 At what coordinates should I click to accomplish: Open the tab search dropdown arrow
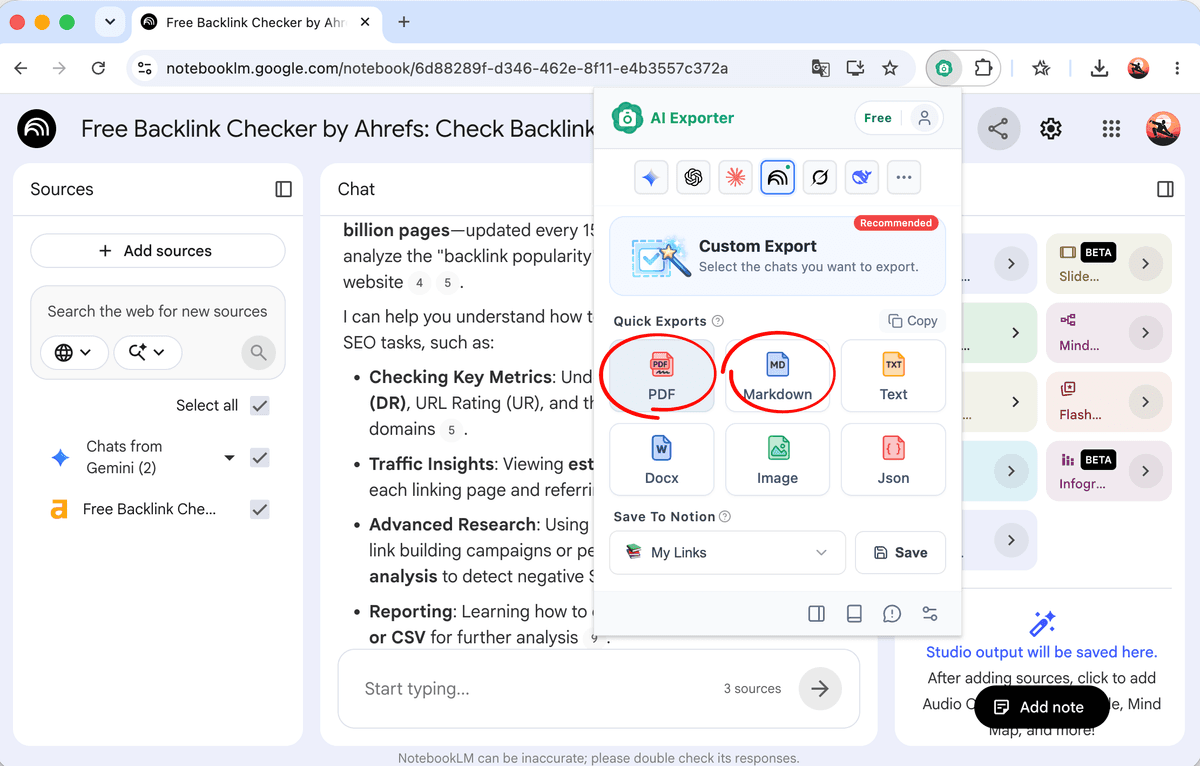point(109,22)
